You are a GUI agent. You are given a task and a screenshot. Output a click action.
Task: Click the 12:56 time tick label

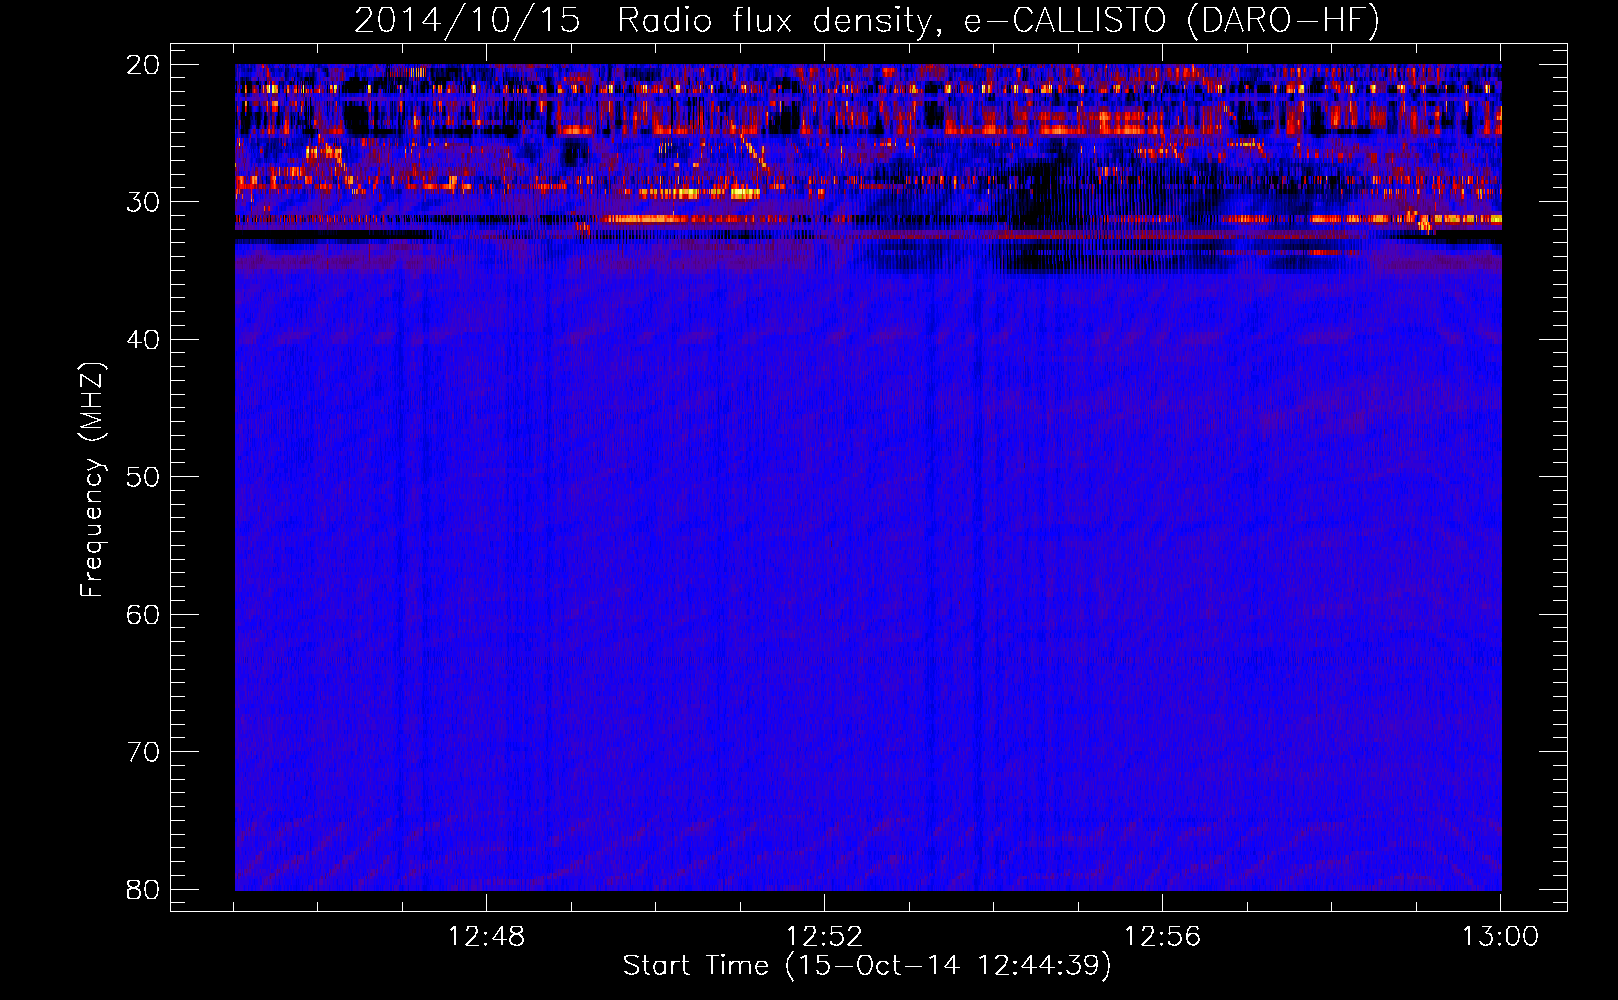coord(1162,937)
